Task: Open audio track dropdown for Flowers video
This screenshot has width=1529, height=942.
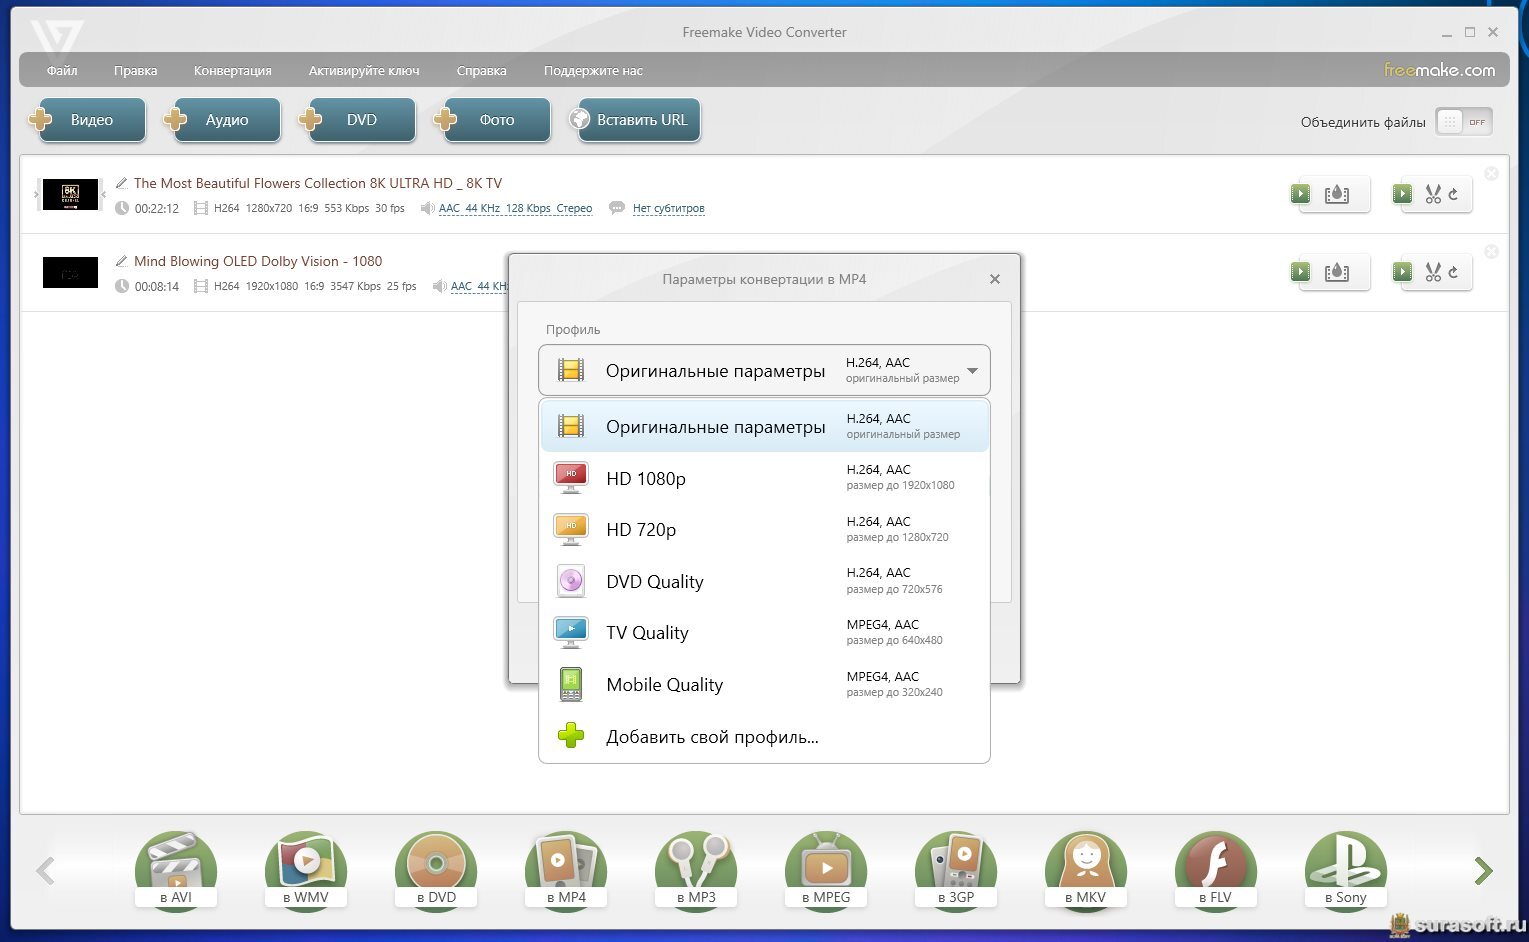Action: point(515,209)
